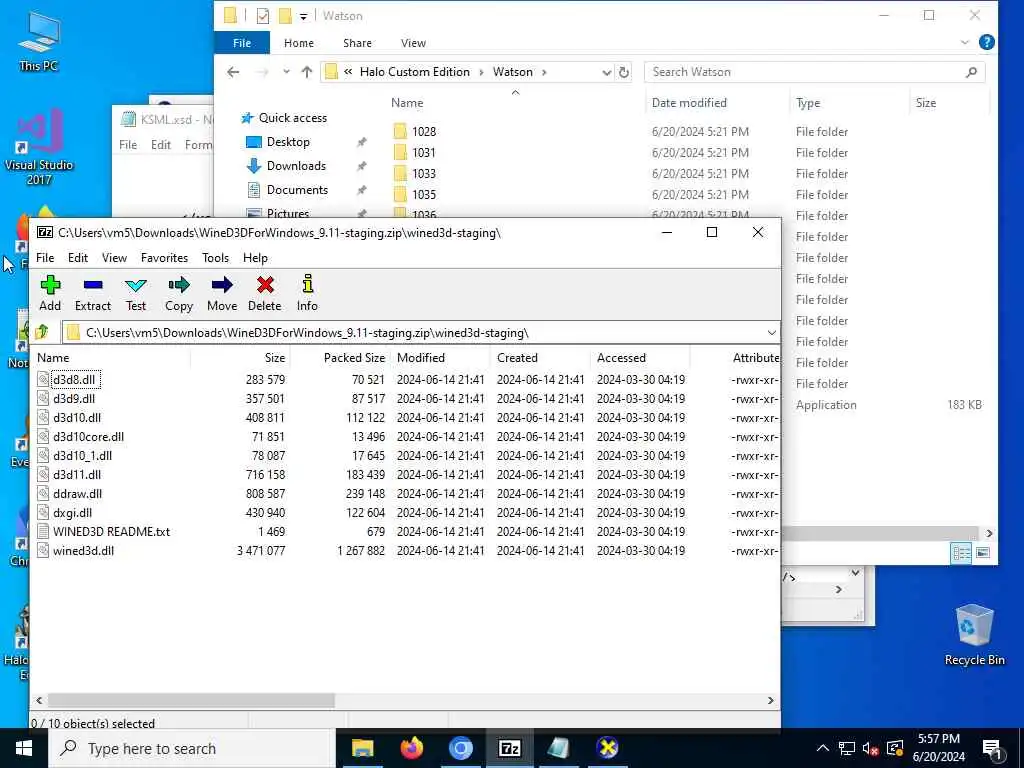Click the 7-Zip address path field

point(421,332)
